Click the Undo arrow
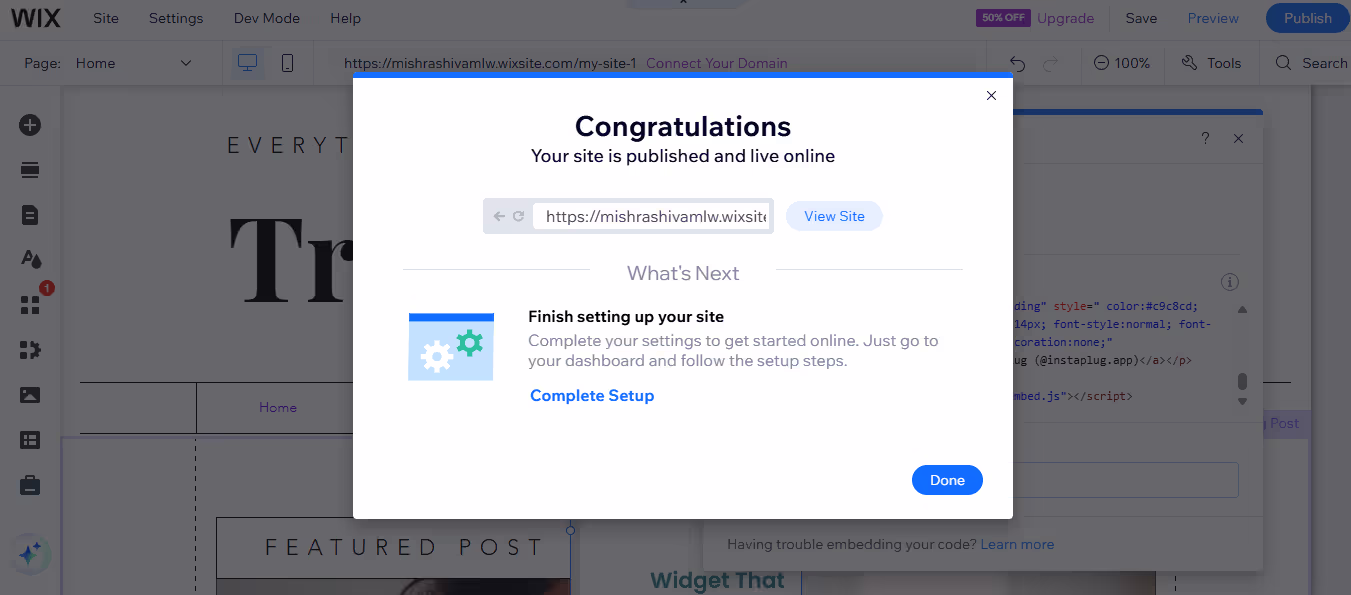The width and height of the screenshot is (1351, 595). (1017, 62)
